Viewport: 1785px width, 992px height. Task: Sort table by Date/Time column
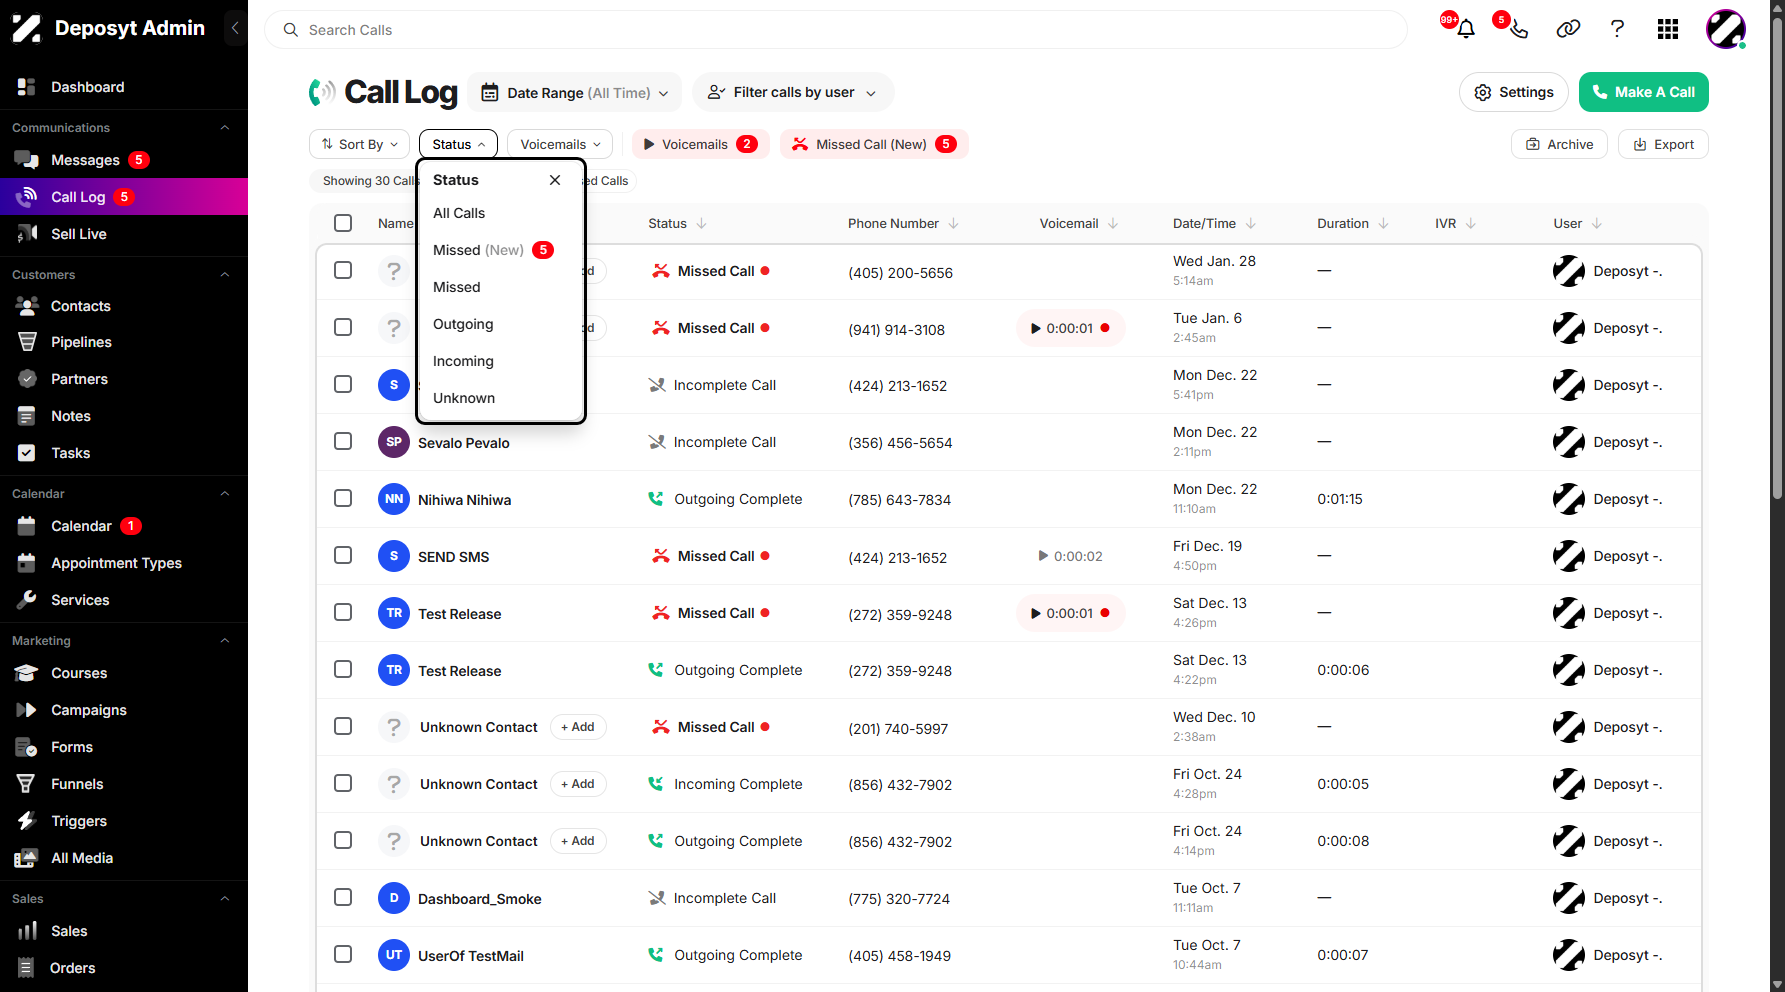pos(1214,223)
